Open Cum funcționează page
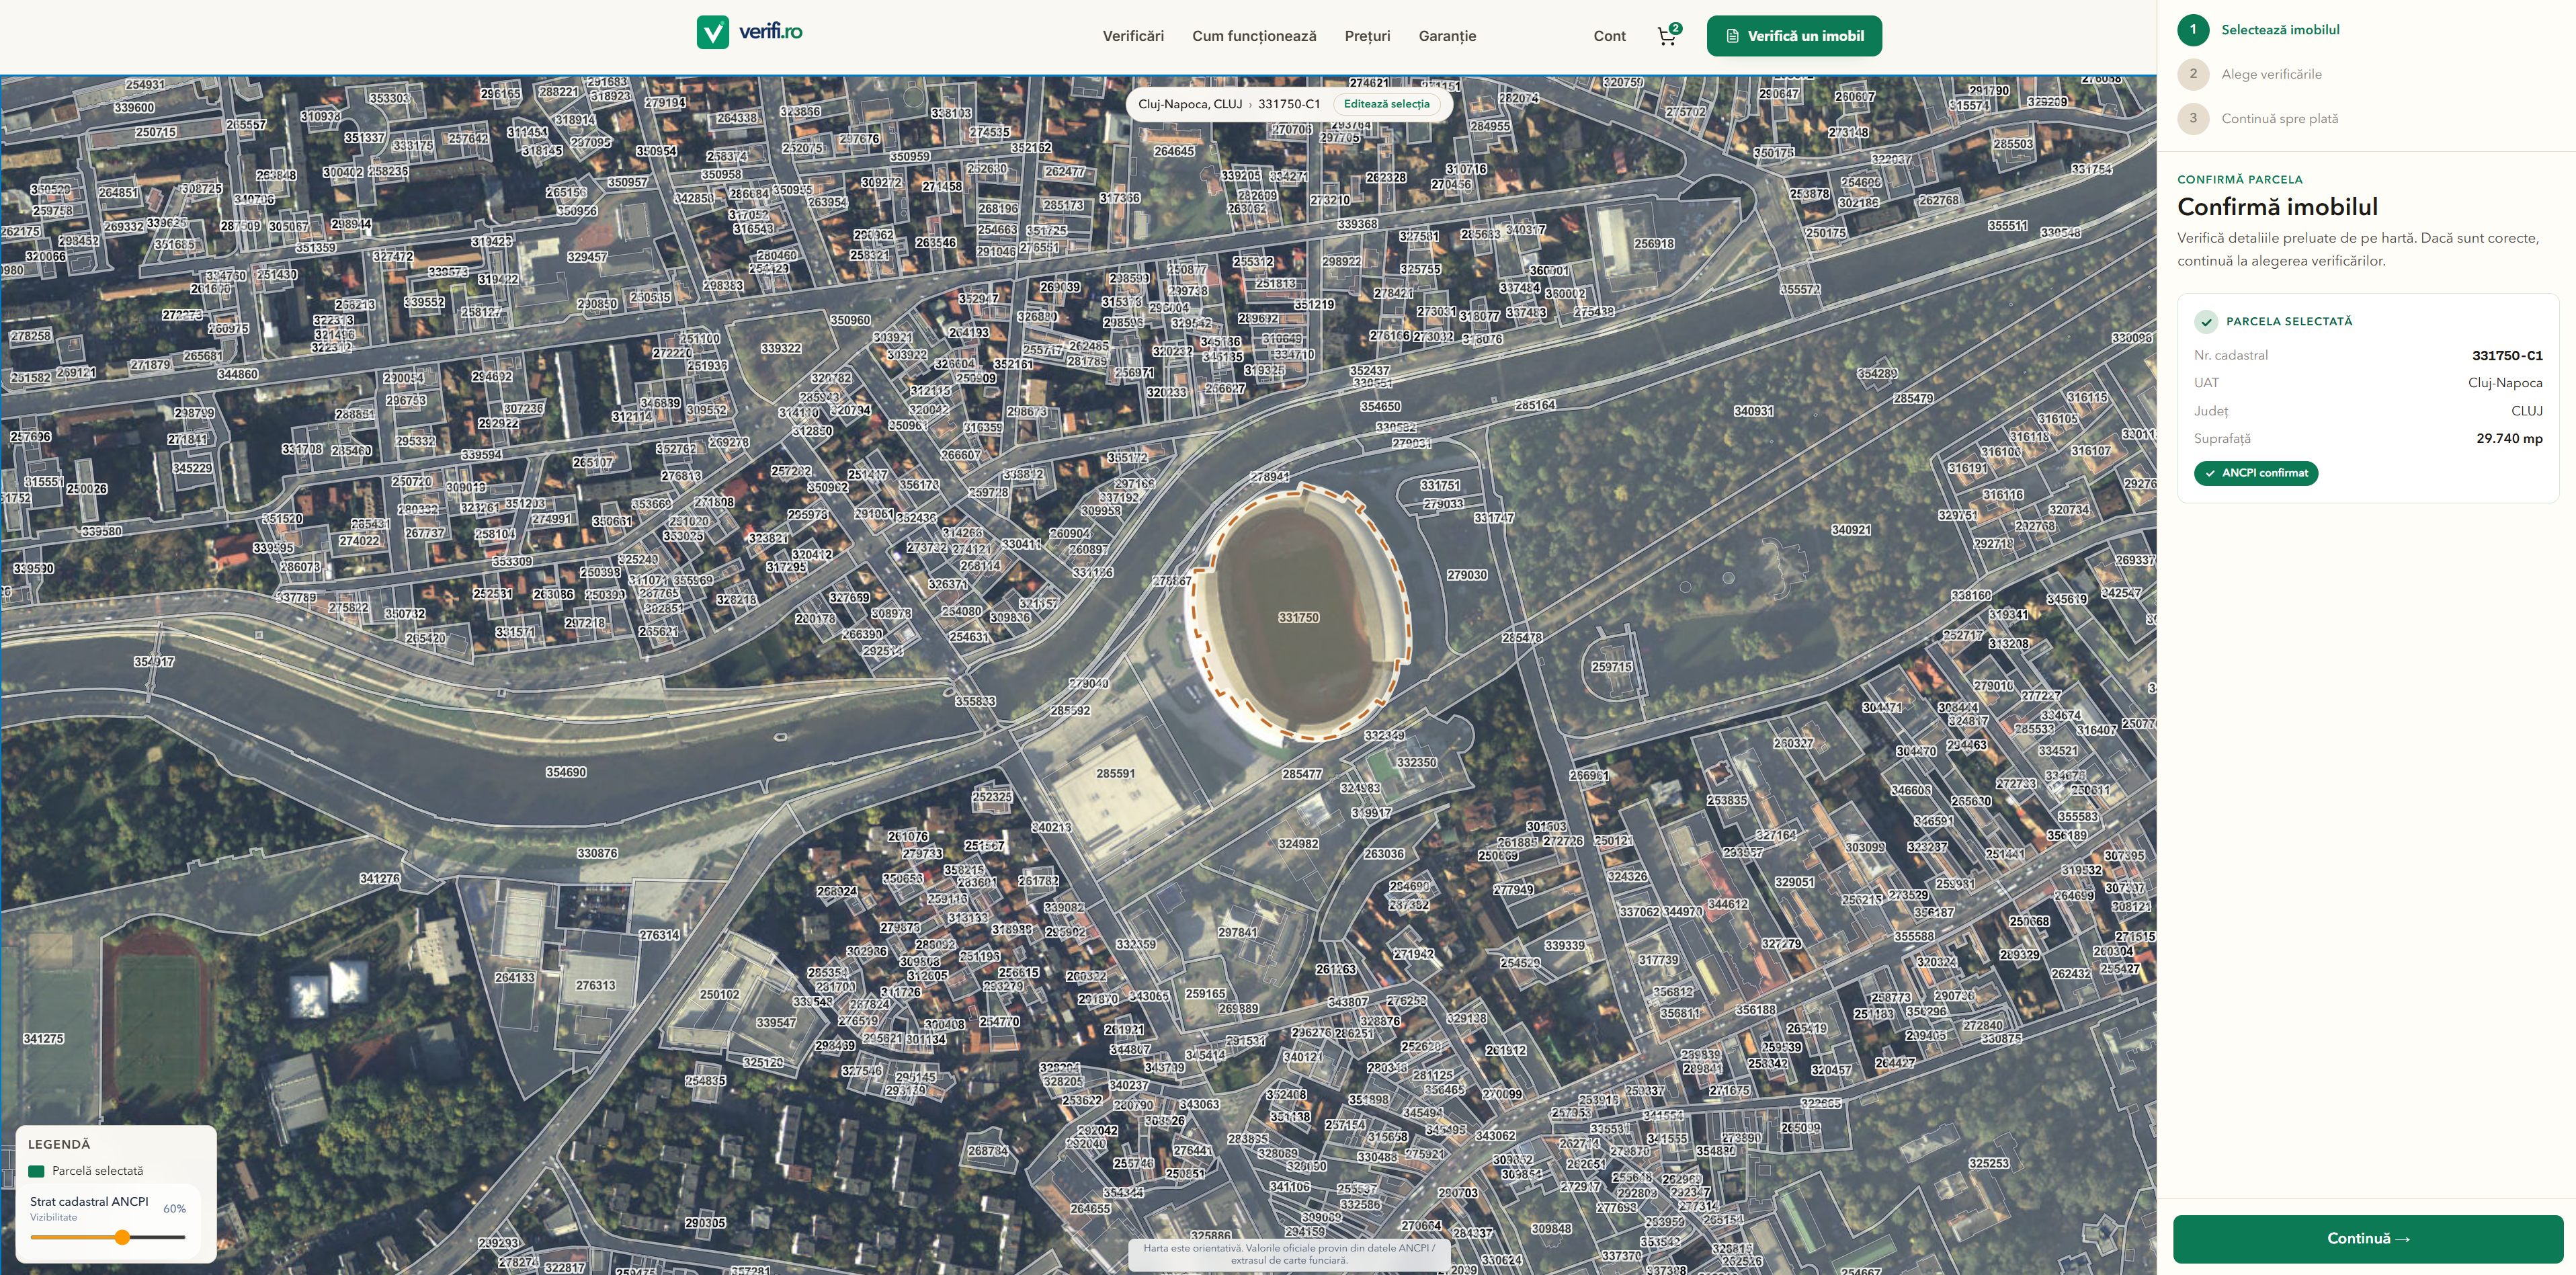Image resolution: width=2576 pixels, height=1275 pixels. point(1254,36)
